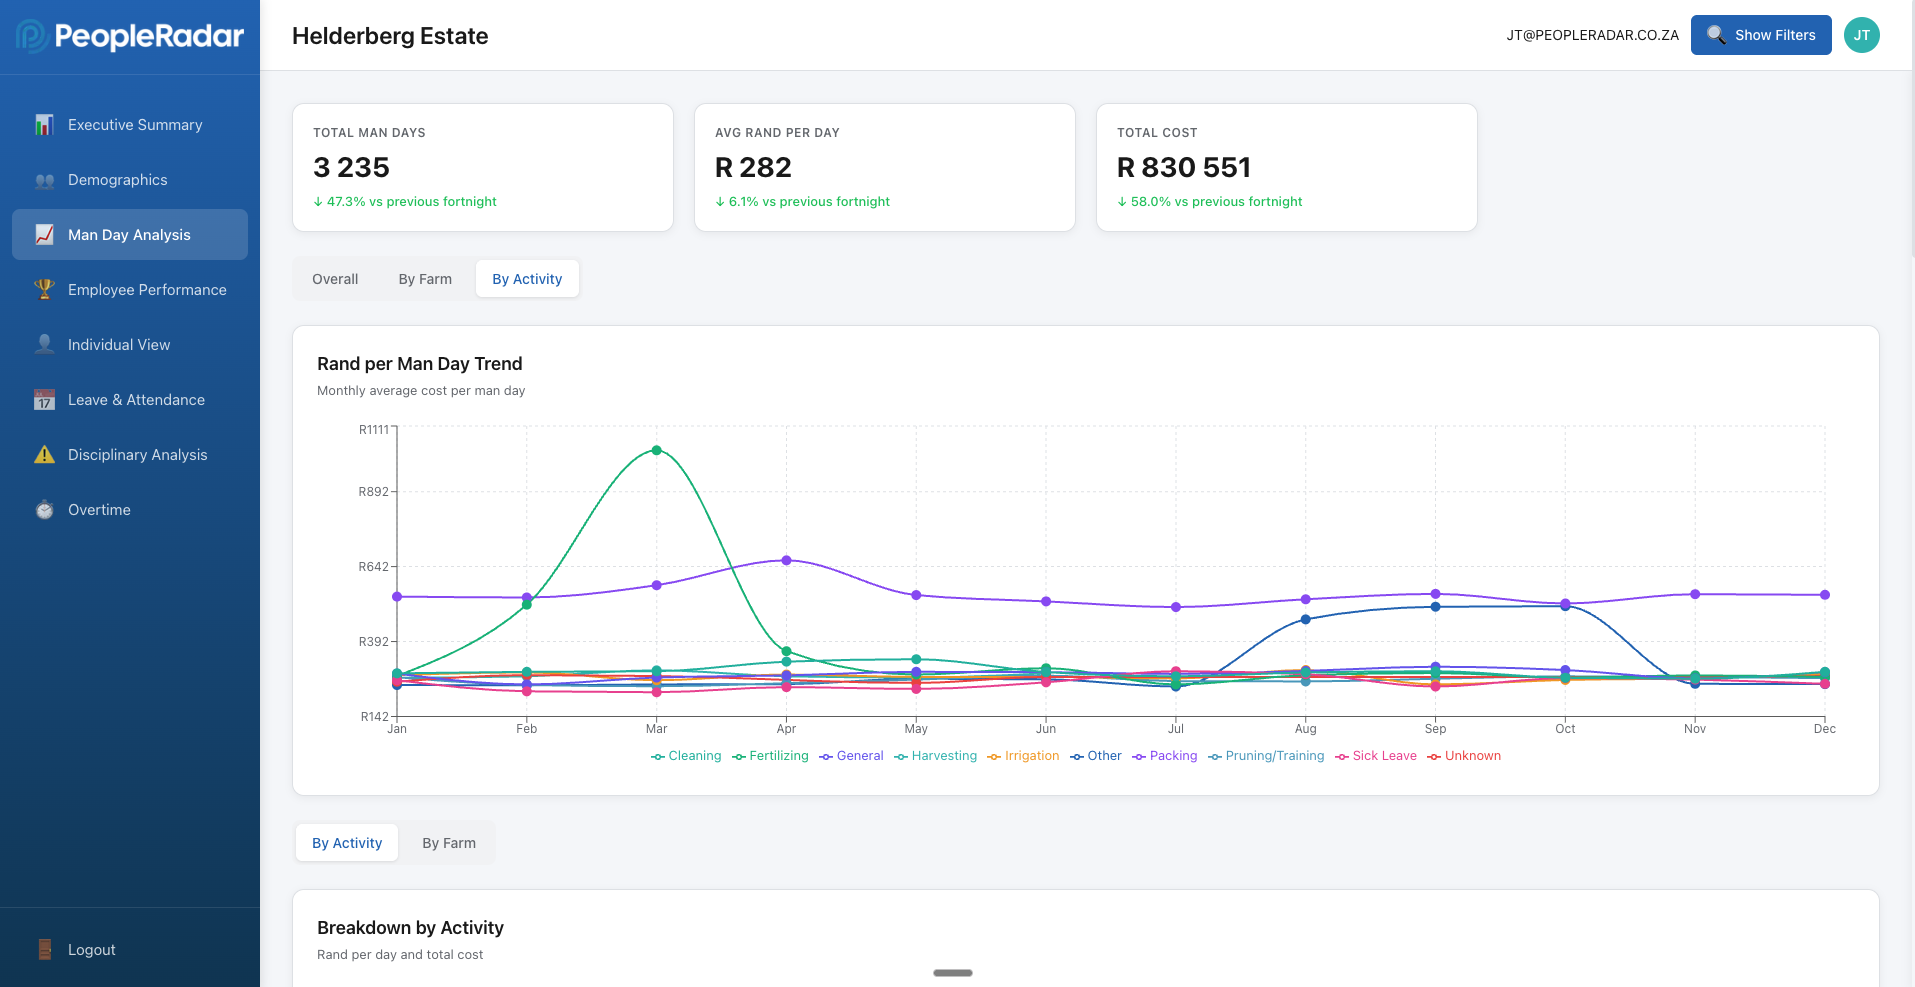Click the Leave & Attendance calendar icon
The width and height of the screenshot is (1915, 987).
pyautogui.click(x=44, y=399)
